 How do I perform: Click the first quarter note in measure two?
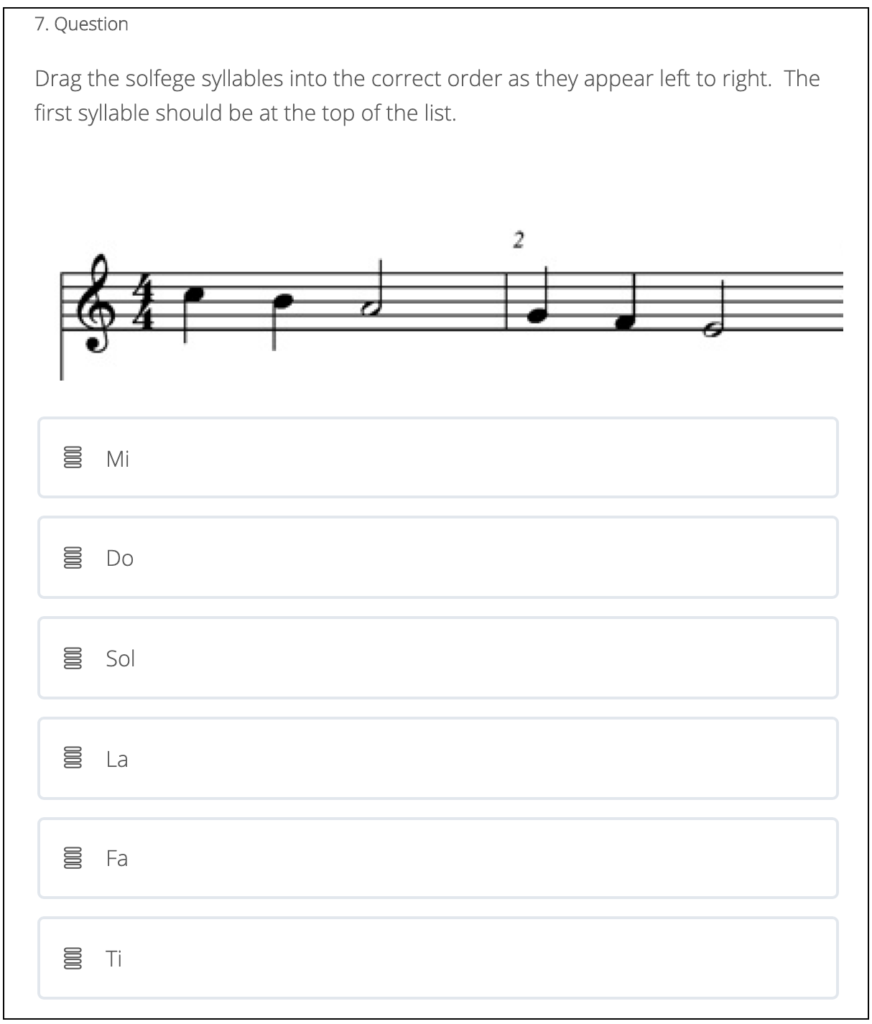pyautogui.click(x=538, y=317)
